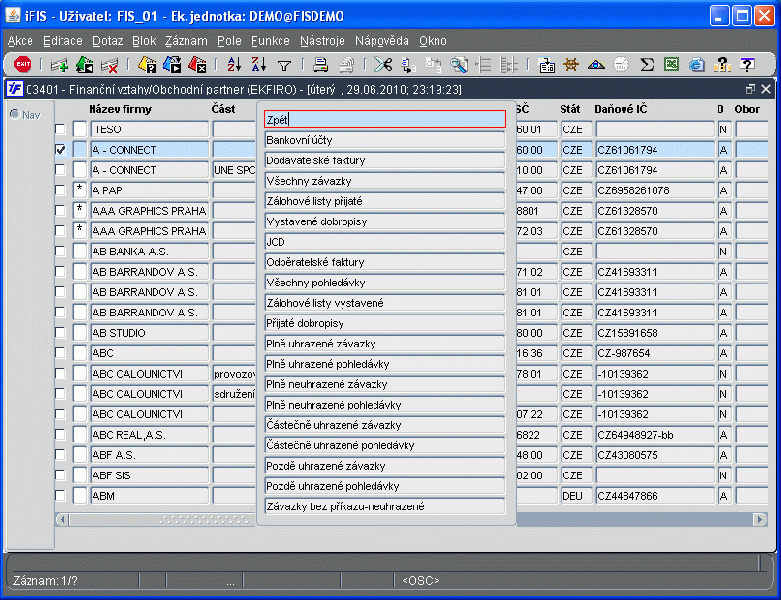Click the context help window icon

pos(747,65)
